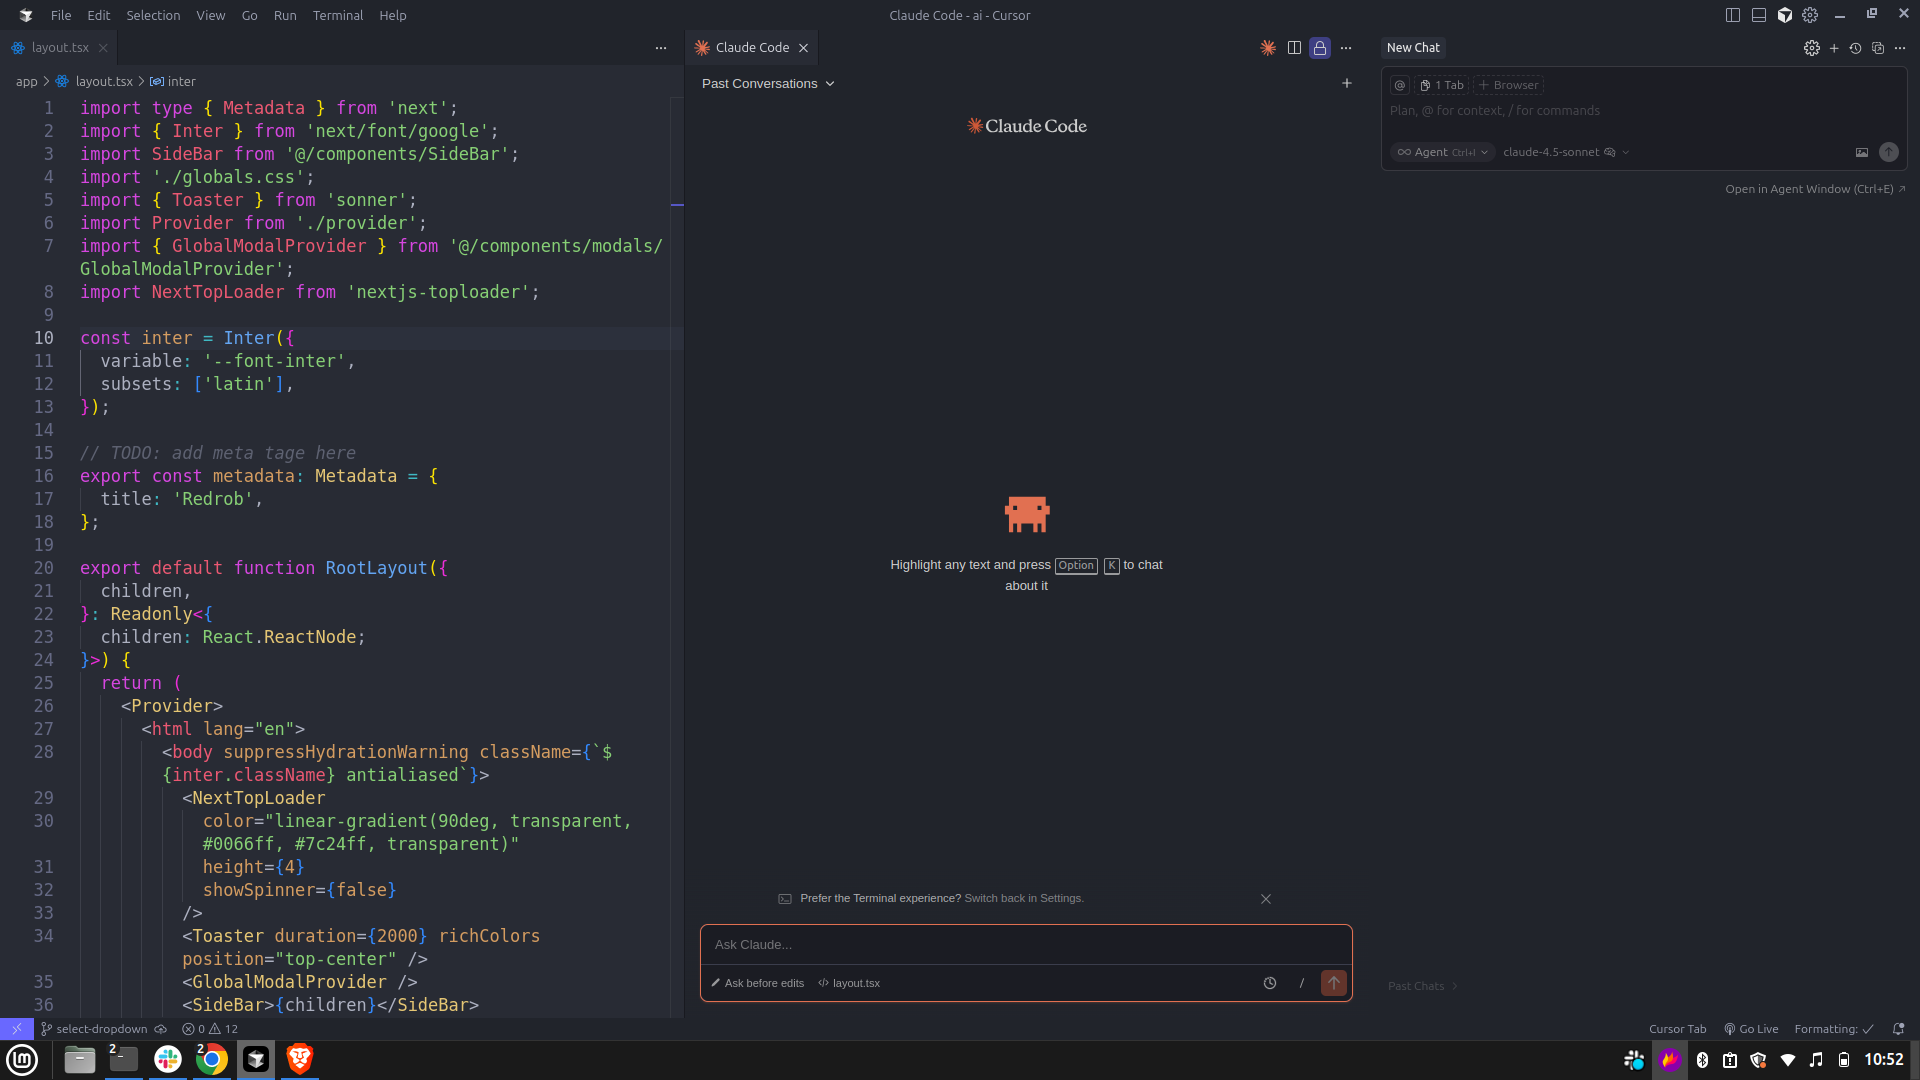Switch to the layout.tsx editor tab
The height and width of the screenshot is (1080, 1920).
pos(60,47)
